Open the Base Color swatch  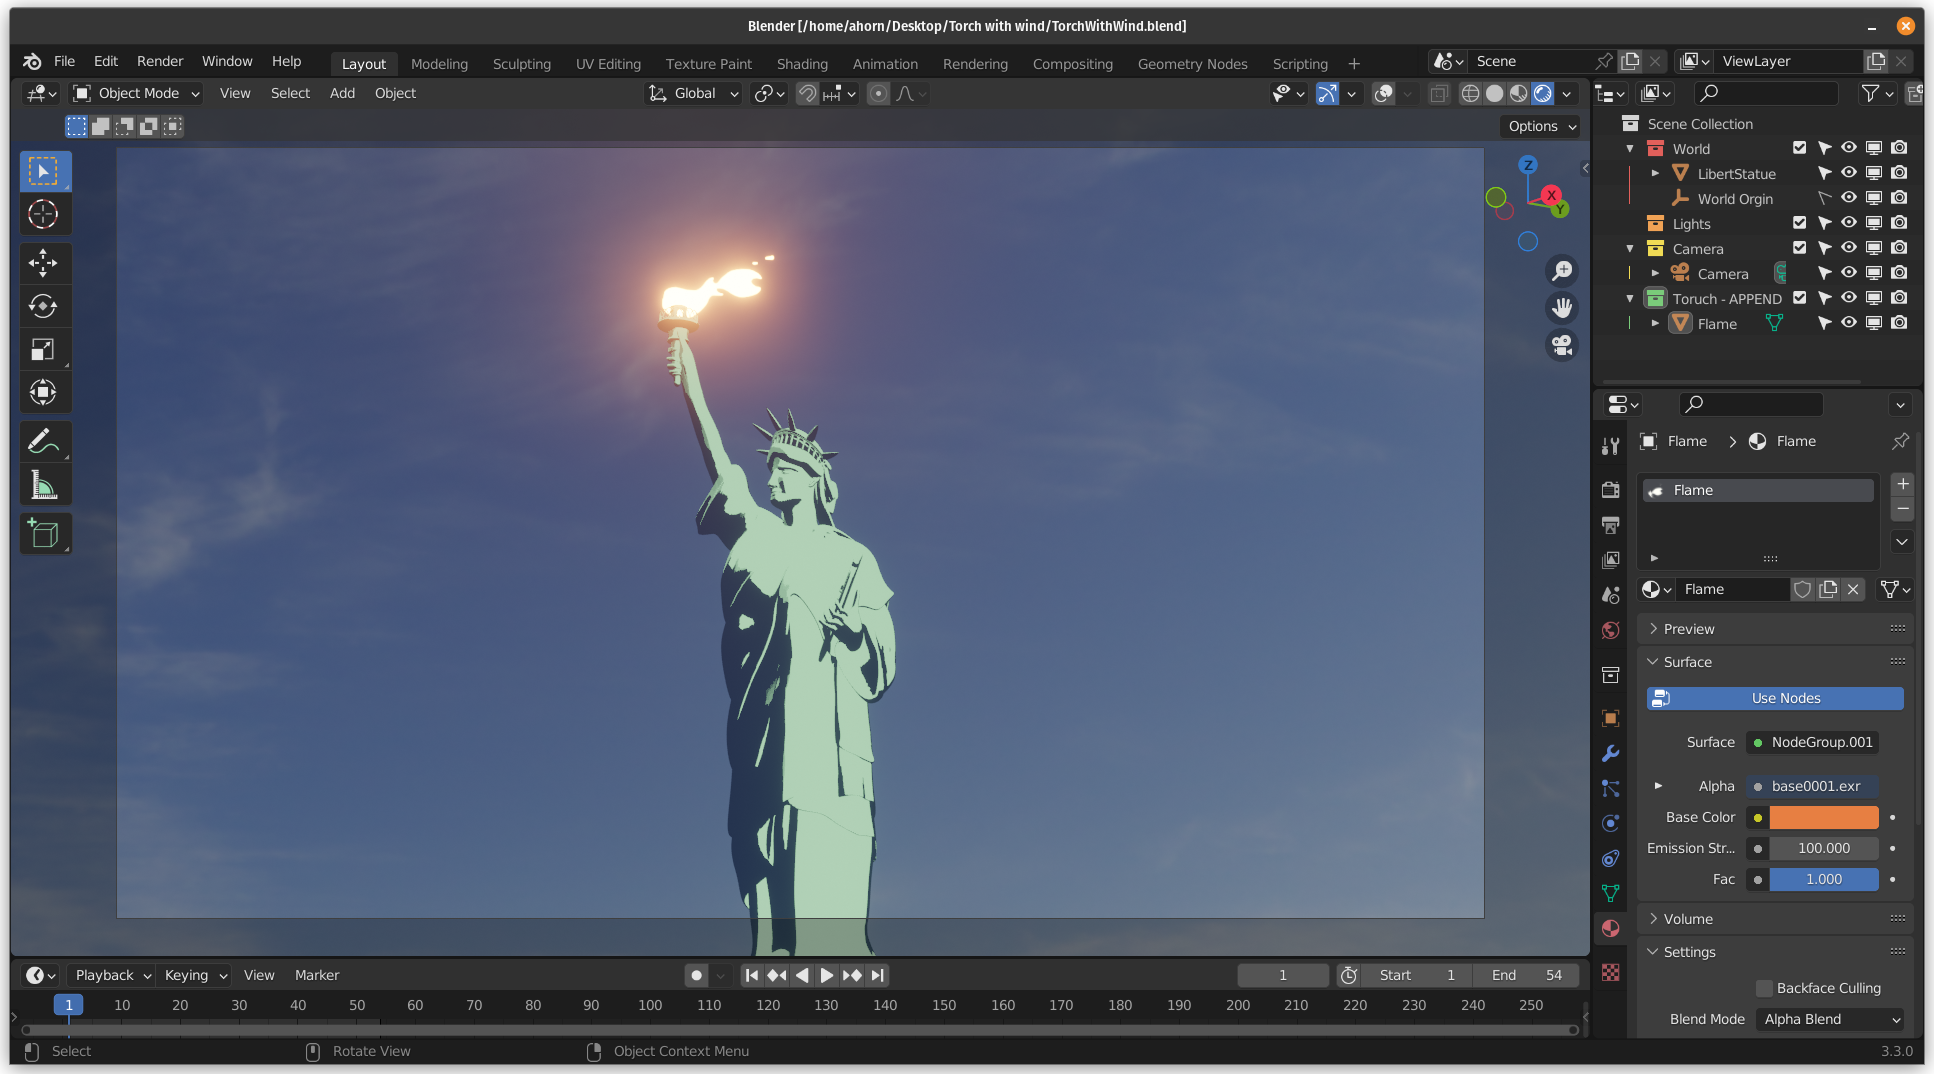1823,817
